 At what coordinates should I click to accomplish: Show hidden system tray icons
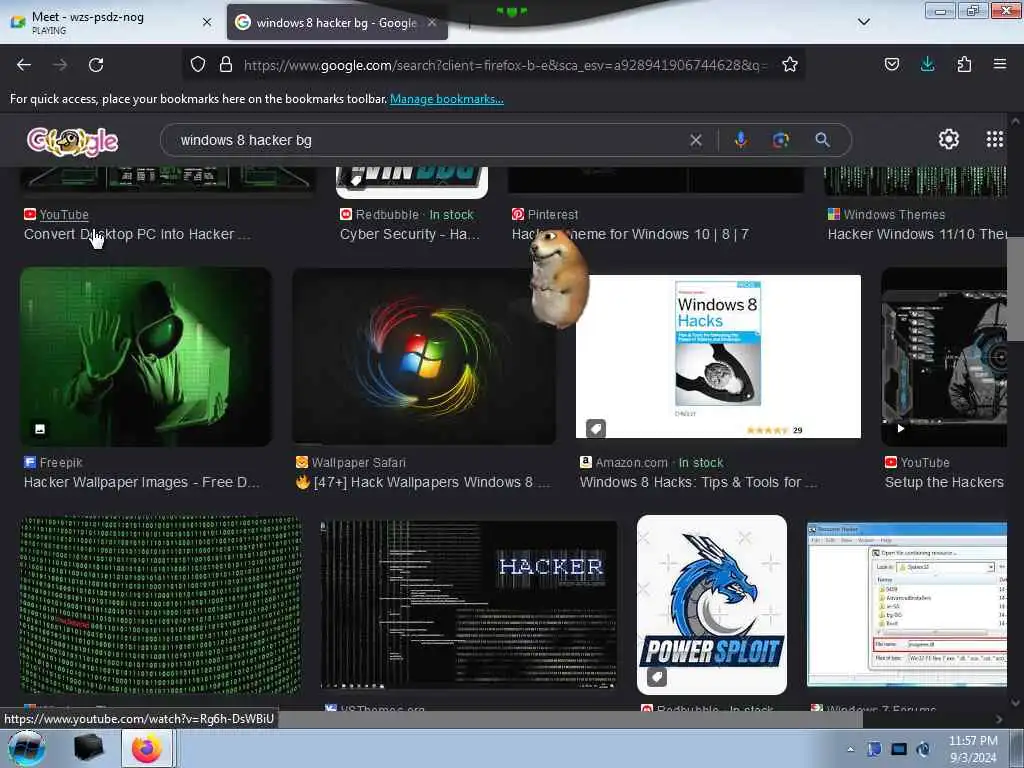click(x=850, y=749)
